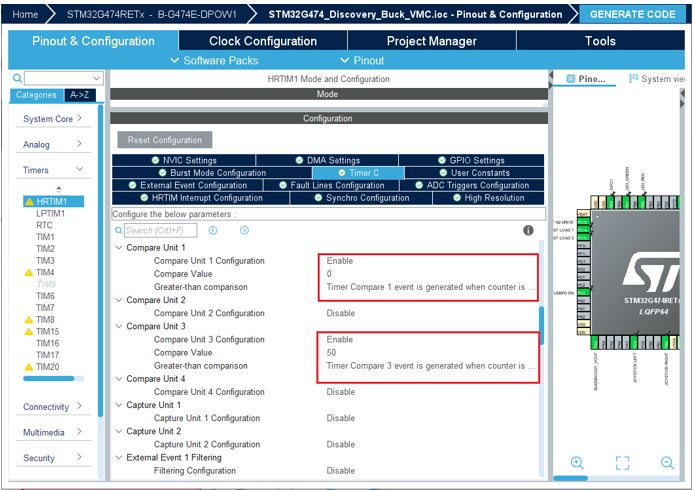
Task: Open the Pinout view tab
Action: [586, 79]
